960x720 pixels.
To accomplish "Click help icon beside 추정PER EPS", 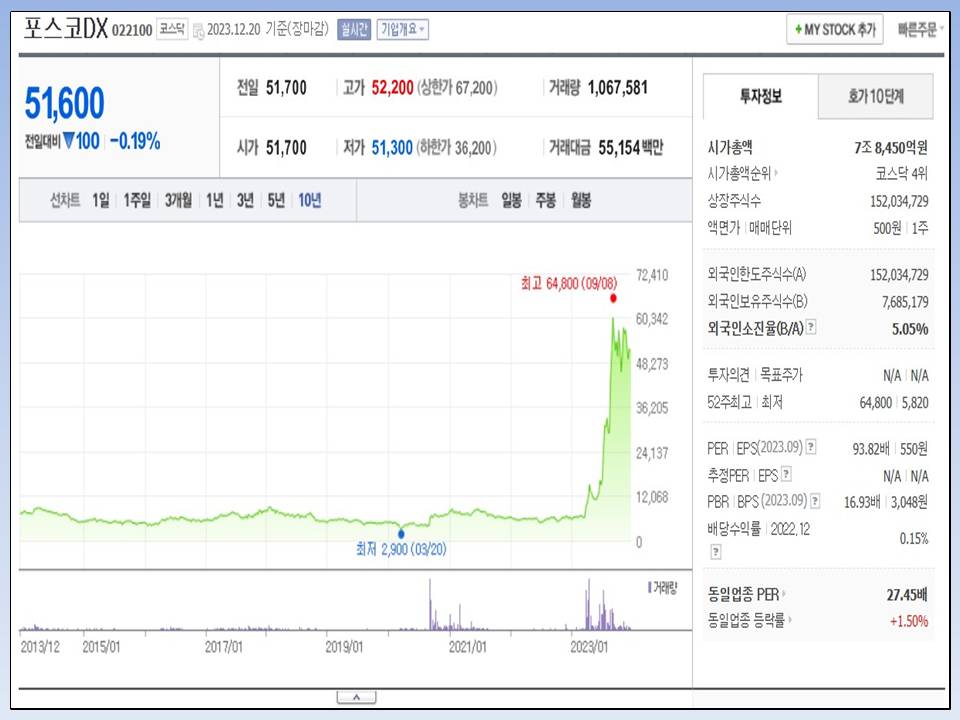I will click(x=787, y=473).
